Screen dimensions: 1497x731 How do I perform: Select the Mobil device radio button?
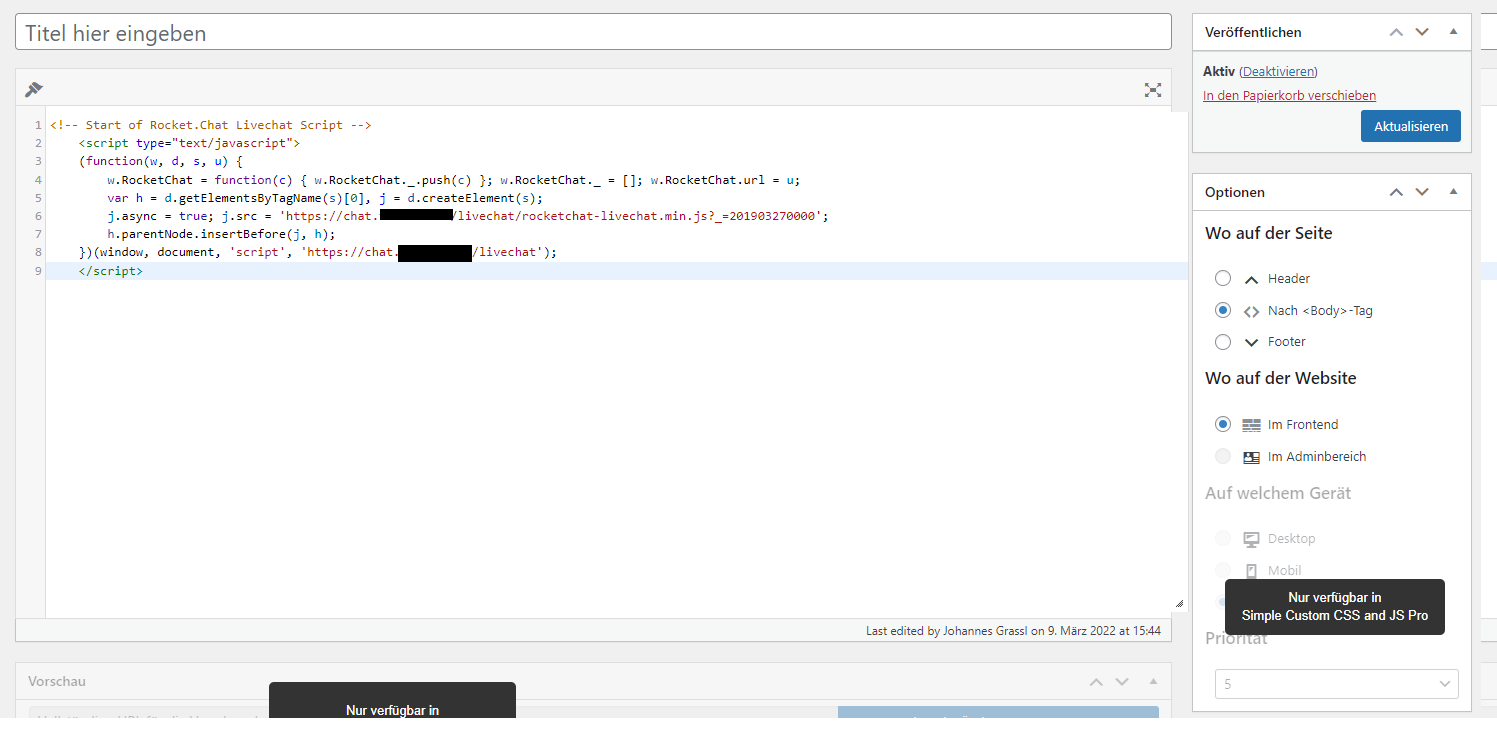pos(1222,570)
